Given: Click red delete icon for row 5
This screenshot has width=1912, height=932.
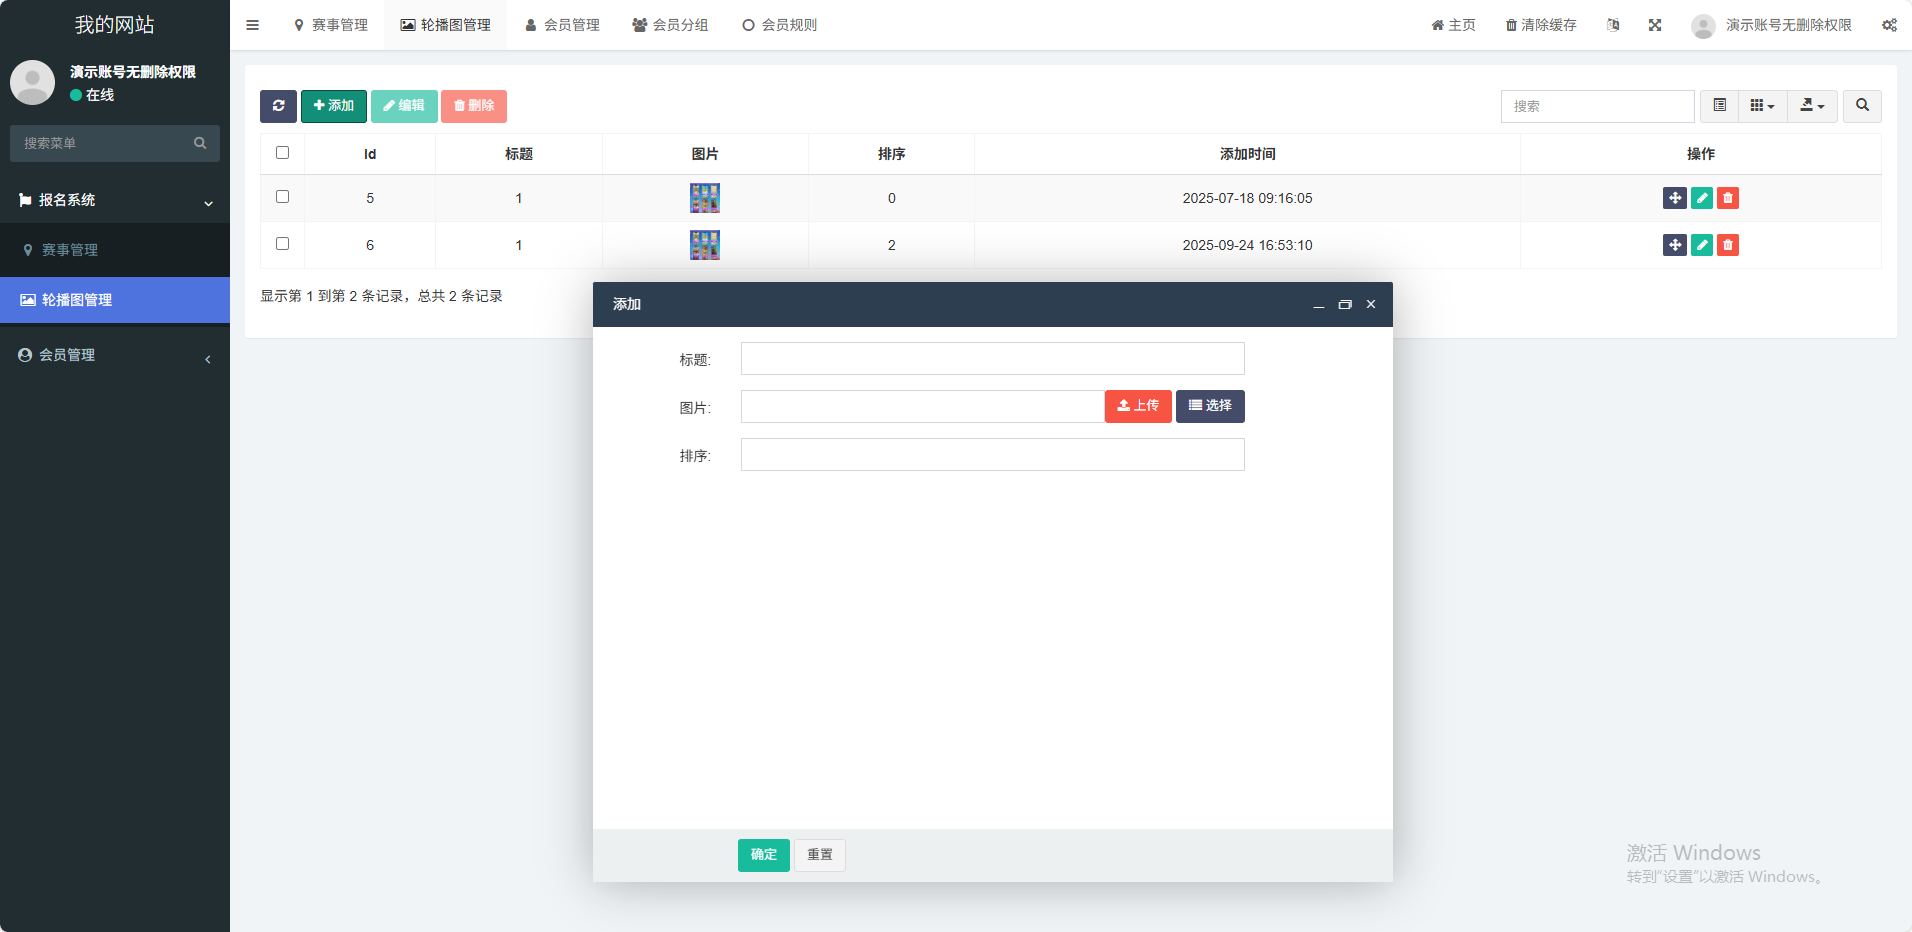Looking at the screenshot, I should [x=1727, y=198].
